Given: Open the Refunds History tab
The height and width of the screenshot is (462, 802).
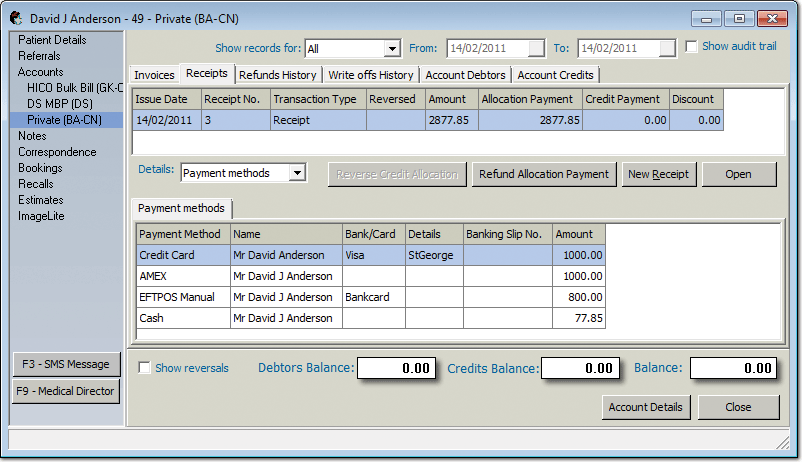Looking at the screenshot, I should click(x=278, y=75).
